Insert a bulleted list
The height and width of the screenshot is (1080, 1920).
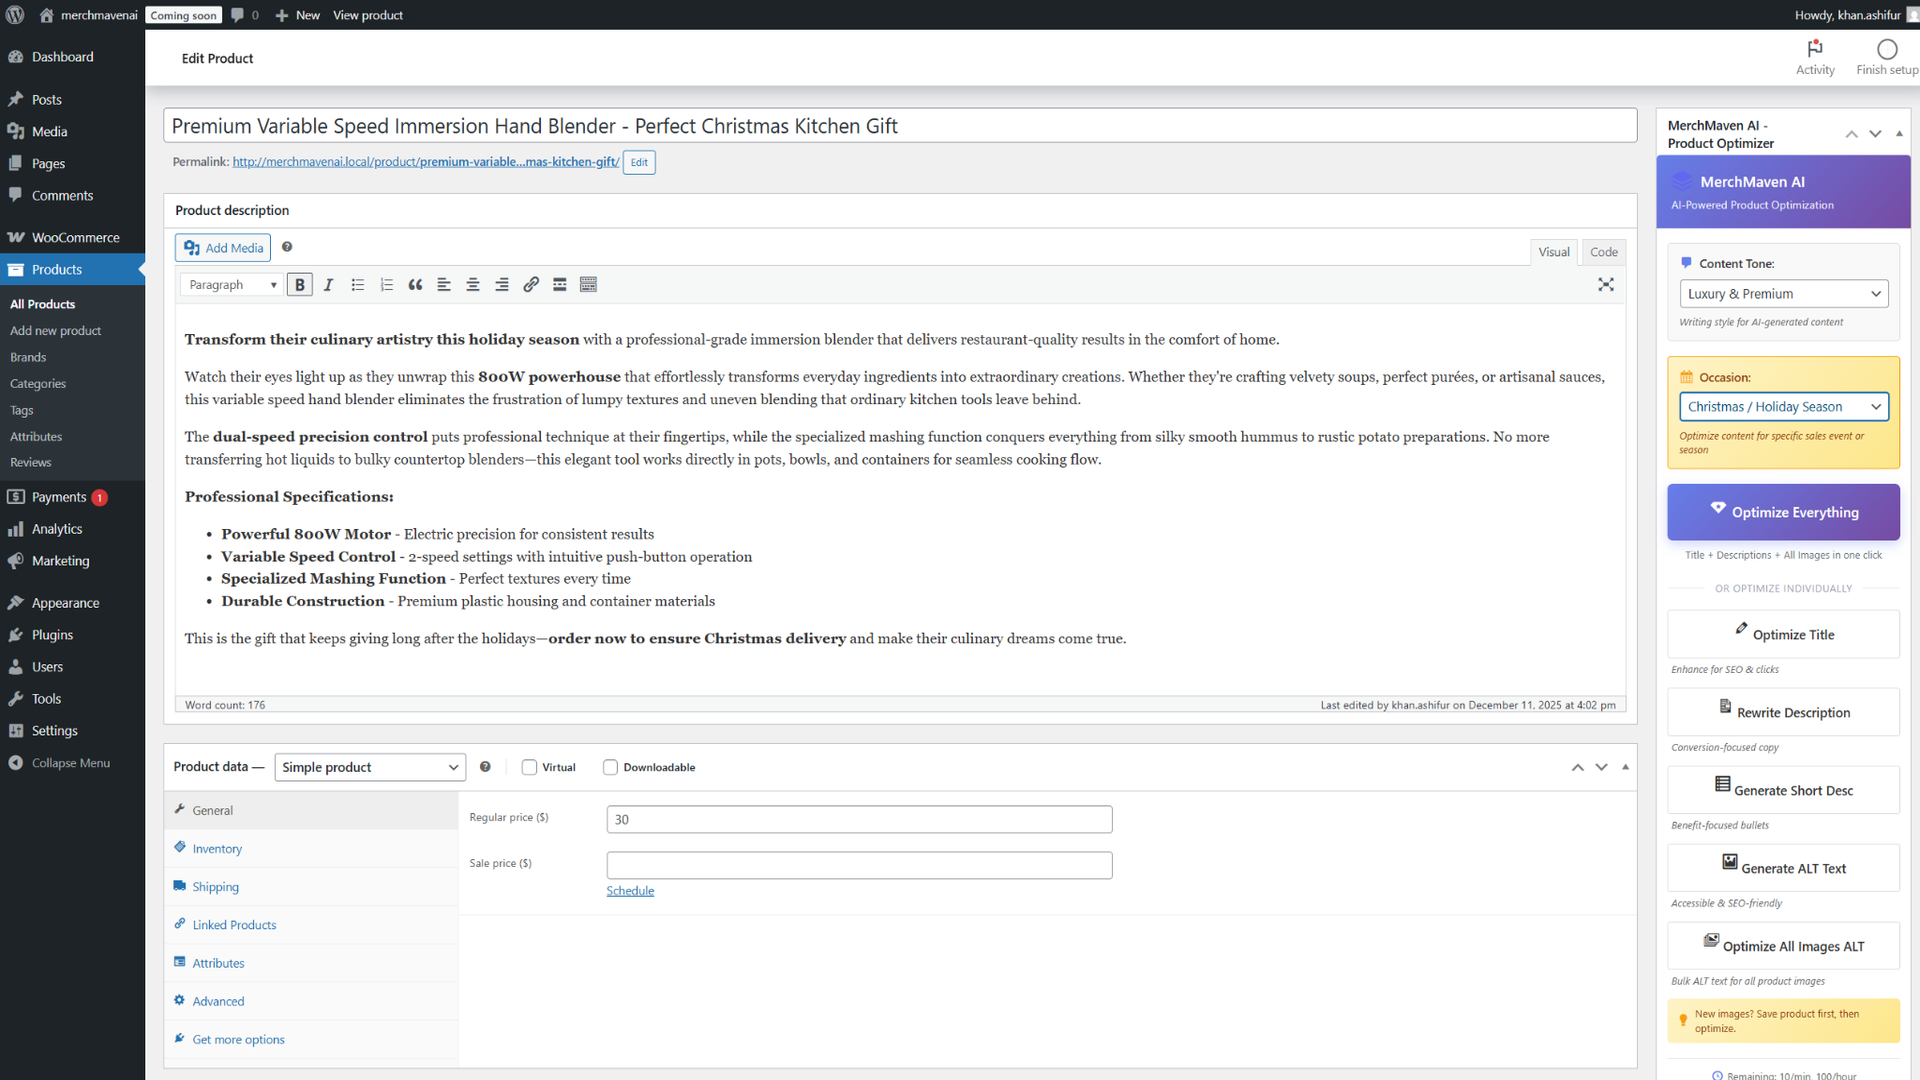point(357,285)
